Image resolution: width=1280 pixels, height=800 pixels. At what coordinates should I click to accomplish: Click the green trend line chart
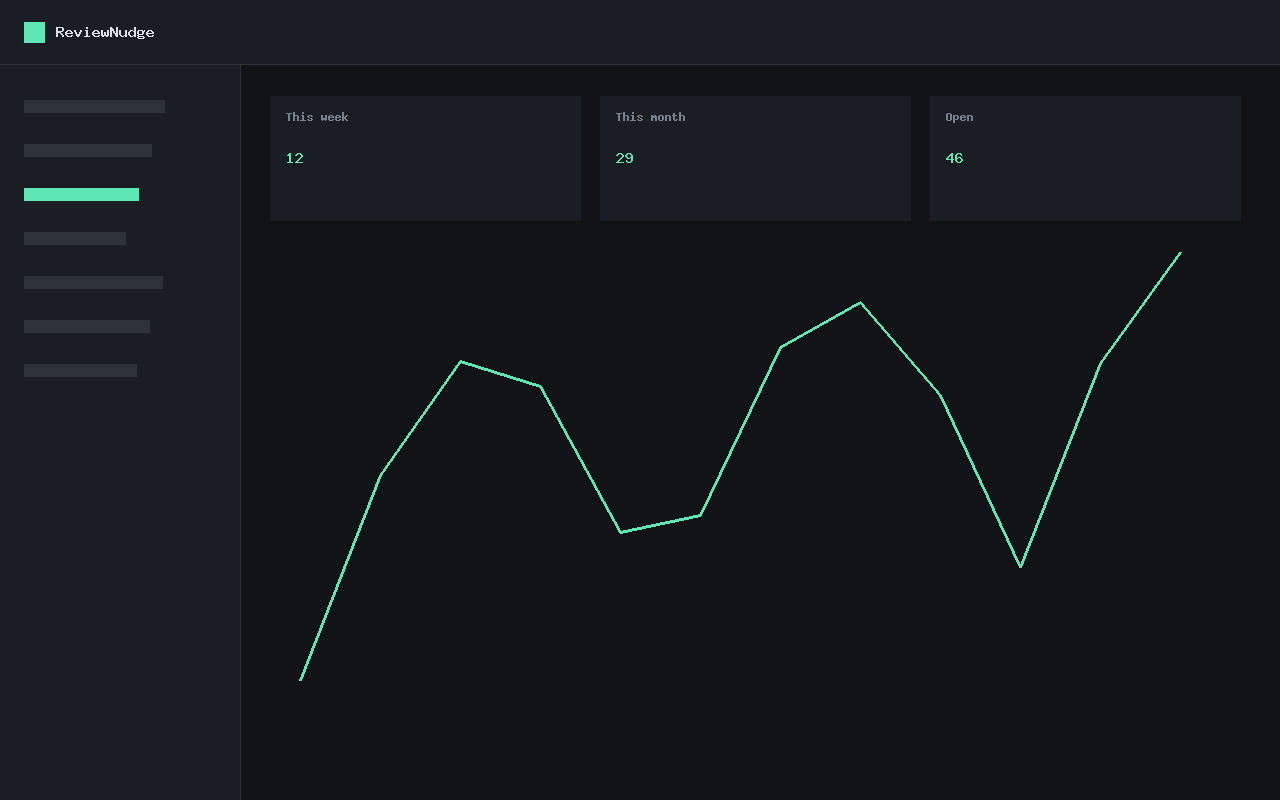740,466
